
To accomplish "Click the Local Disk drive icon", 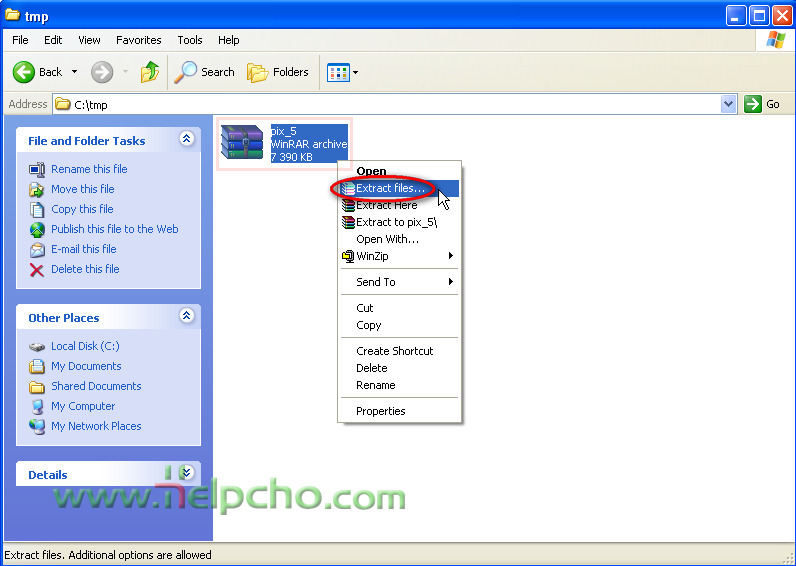I will coord(37,347).
